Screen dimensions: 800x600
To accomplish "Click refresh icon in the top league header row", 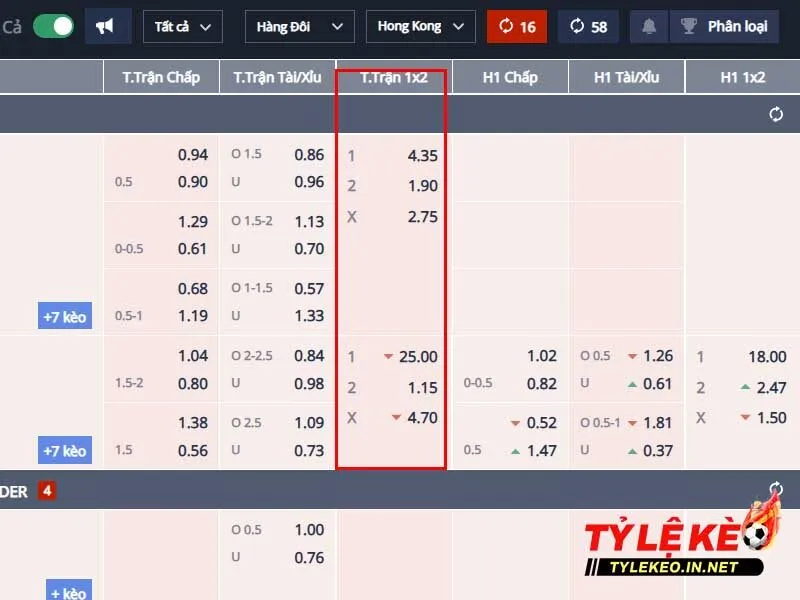I will 776,114.
